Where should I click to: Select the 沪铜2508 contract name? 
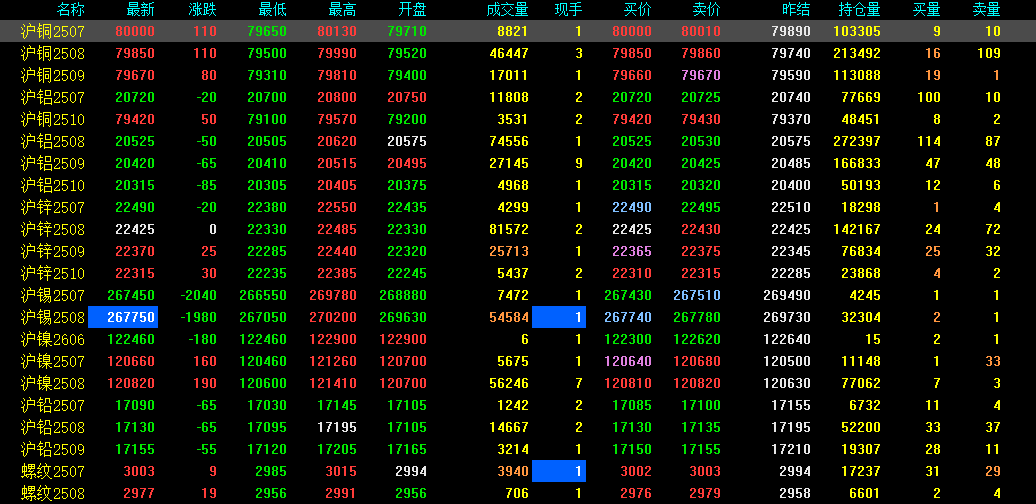[52, 54]
